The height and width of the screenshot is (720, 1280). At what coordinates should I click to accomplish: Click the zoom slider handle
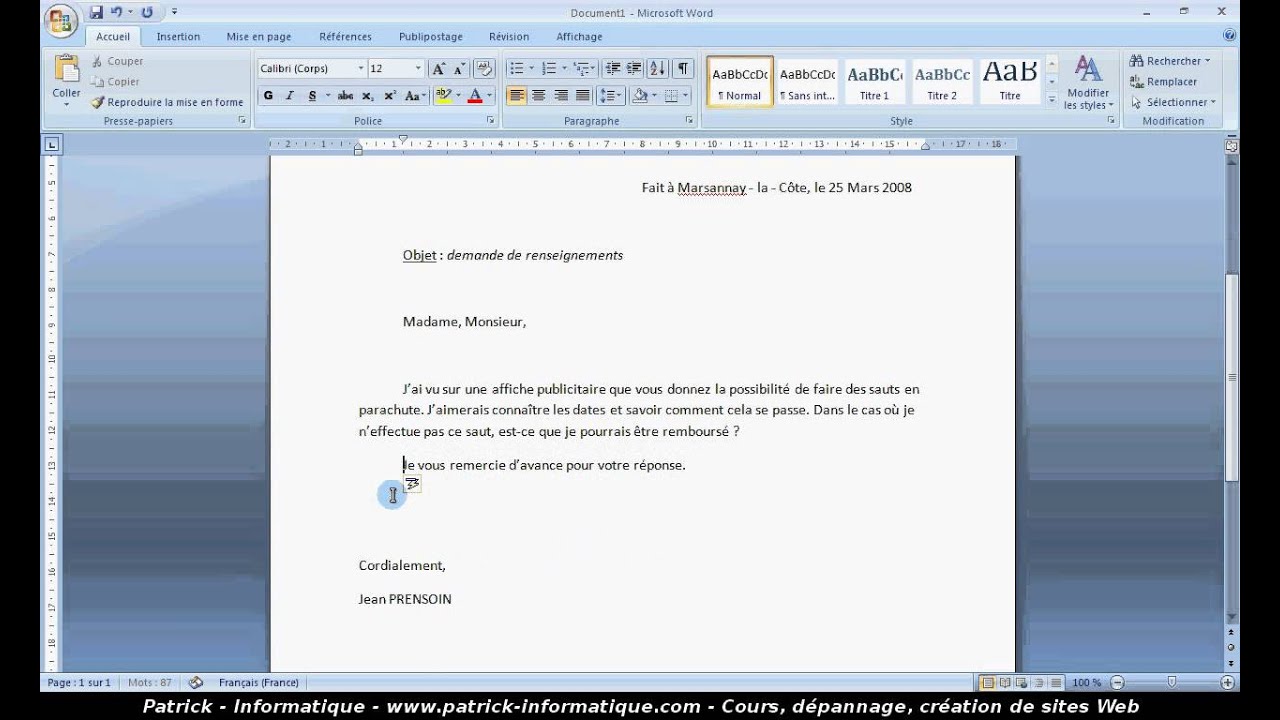click(1172, 683)
